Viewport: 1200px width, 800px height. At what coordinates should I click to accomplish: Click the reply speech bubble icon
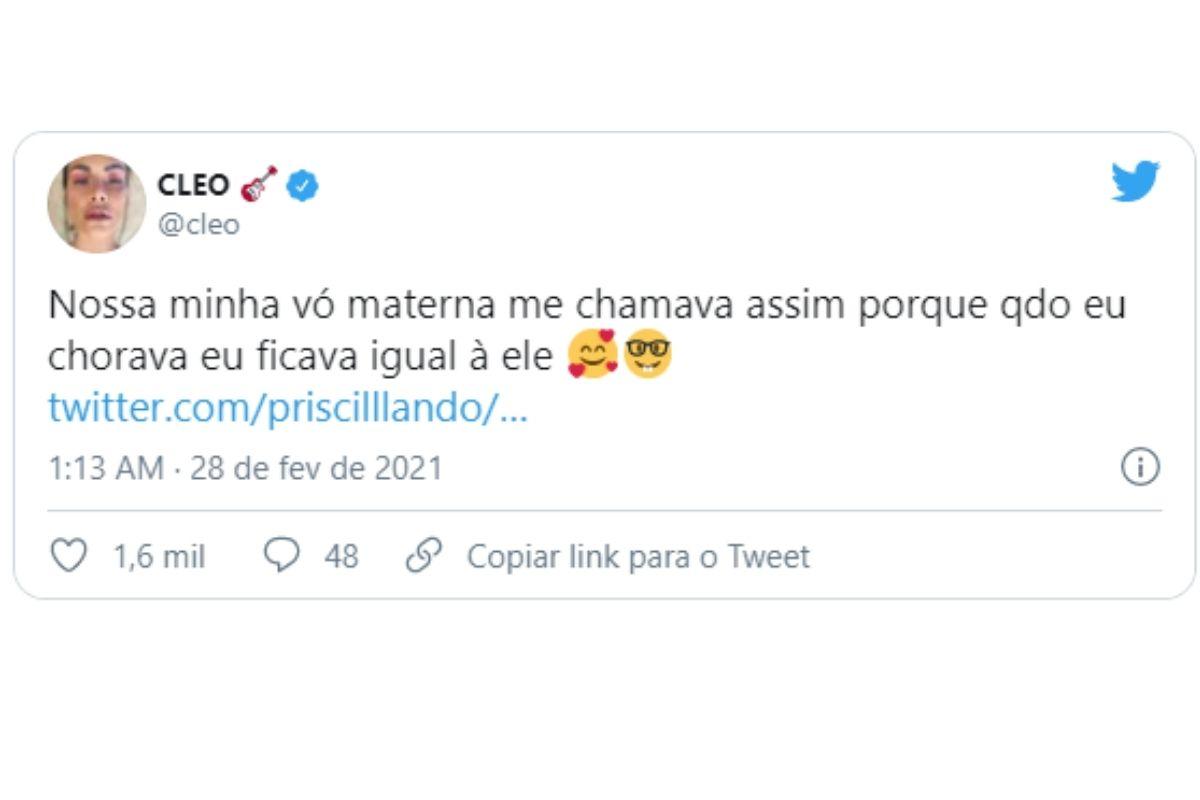pos(281,556)
